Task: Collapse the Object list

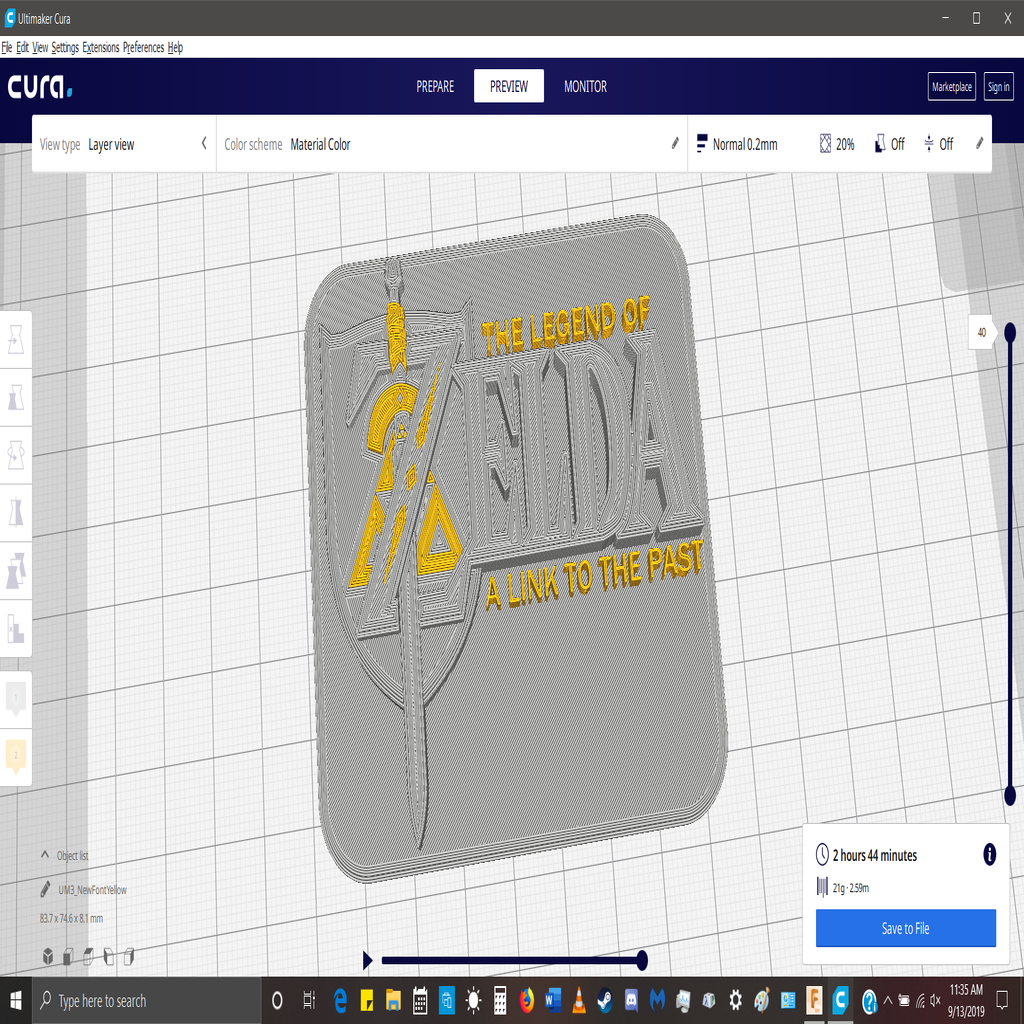Action: pos(45,855)
